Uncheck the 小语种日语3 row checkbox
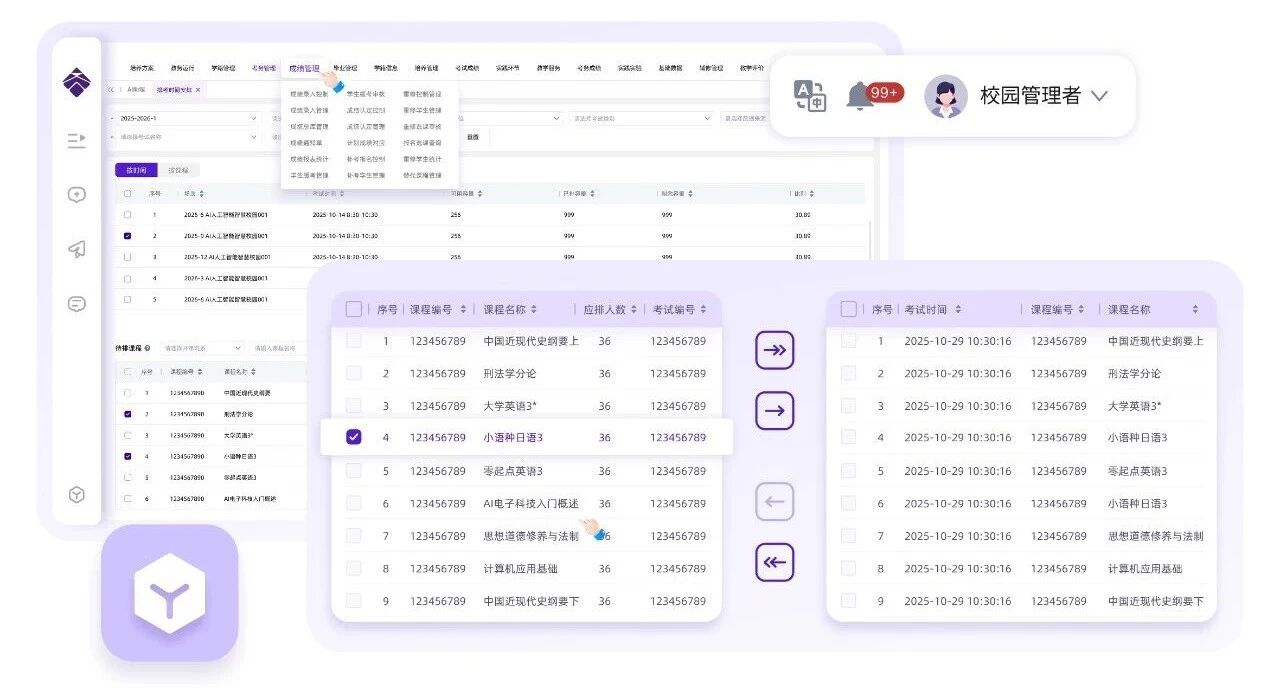Image resolution: width=1280 pixels, height=688 pixels. point(354,437)
